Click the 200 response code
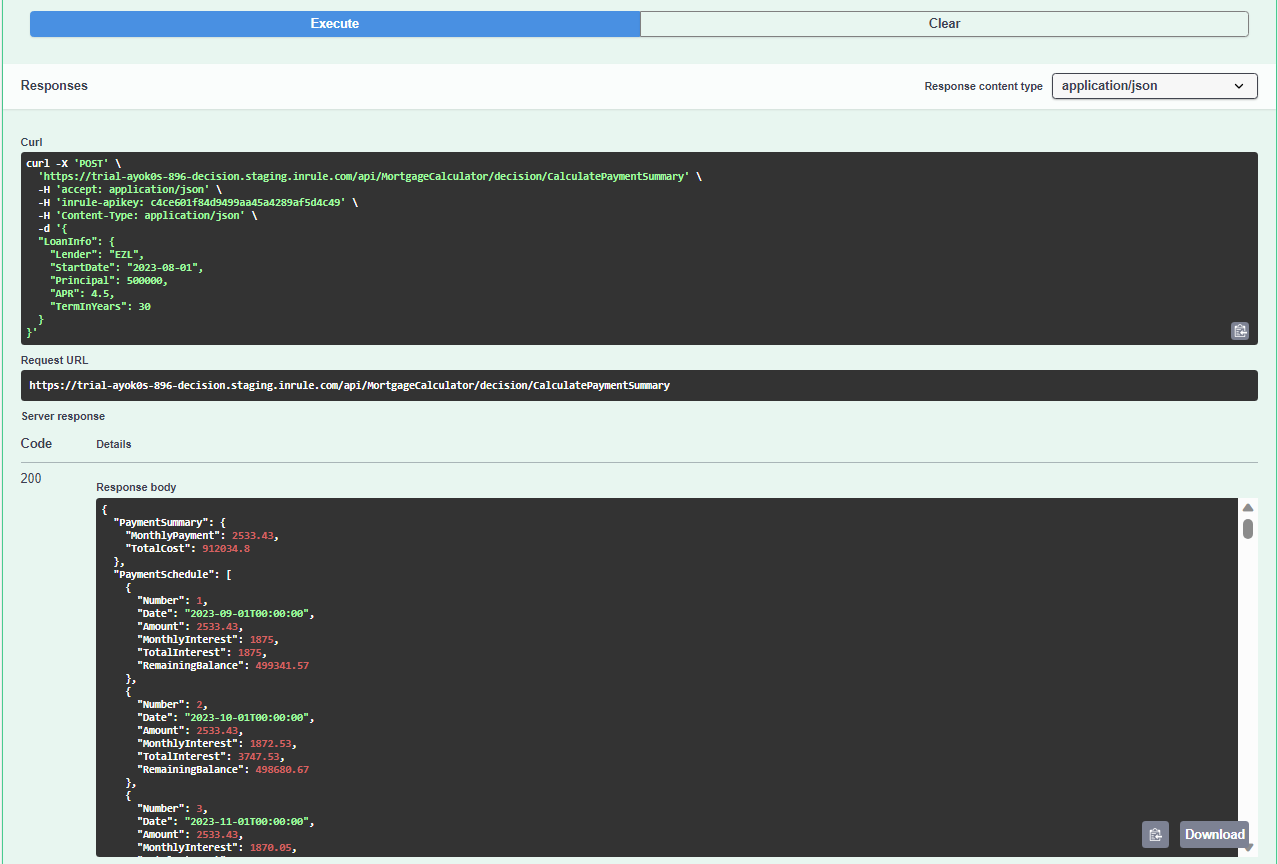Screen dimensions: 1278x864 click(x=31, y=478)
